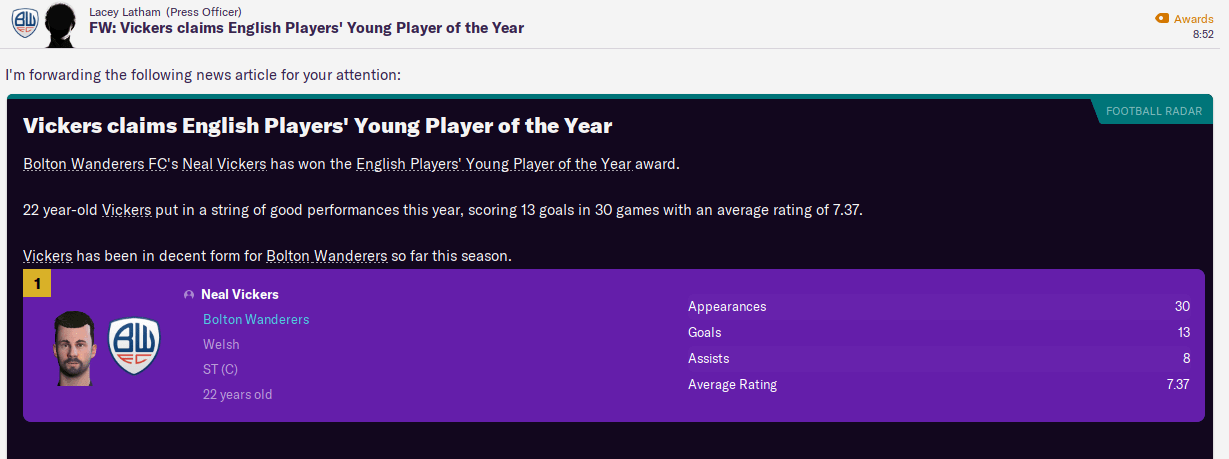Click 'Vickers' in the 'decent form' sentence
Screen dimensions: 1229x459
click(x=47, y=256)
